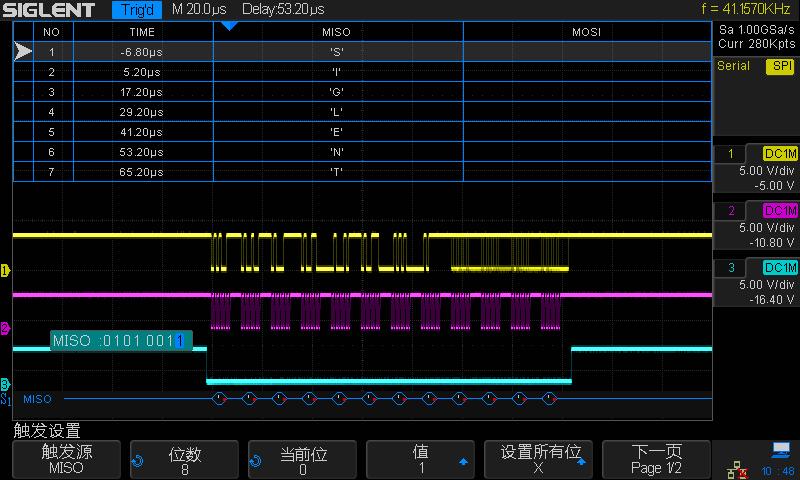Screen dimensions: 800x480
Task: Click the rotary knob icon on 位数
Action: (x=138, y=461)
